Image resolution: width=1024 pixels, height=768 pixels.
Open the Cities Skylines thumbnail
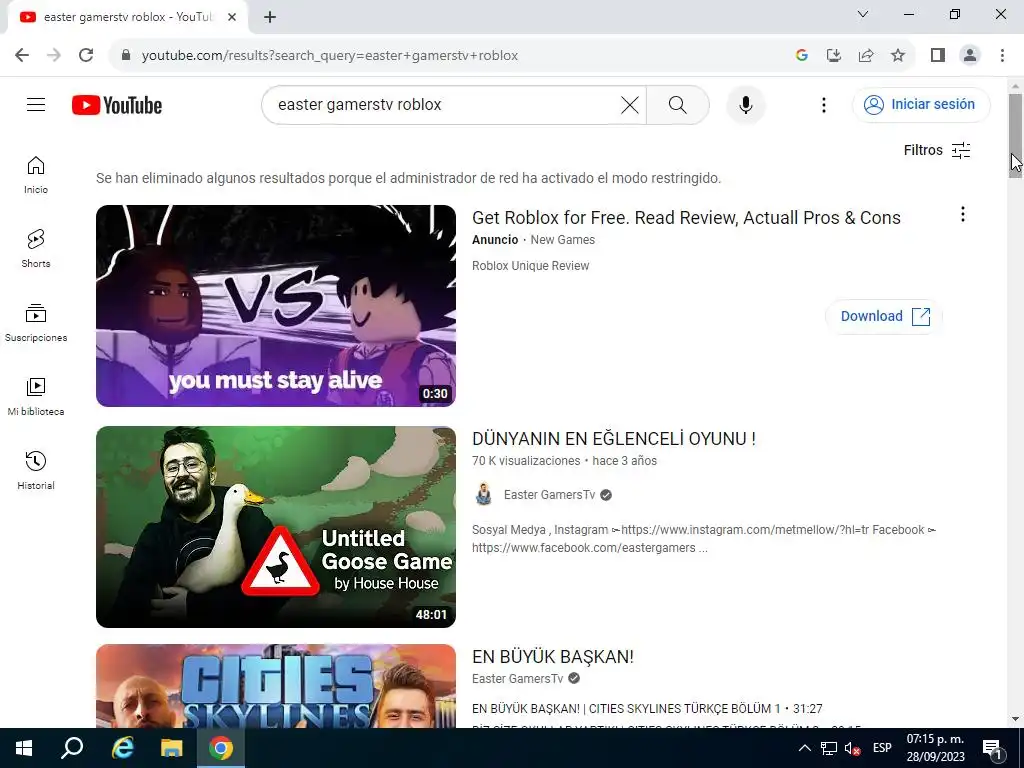coord(276,686)
